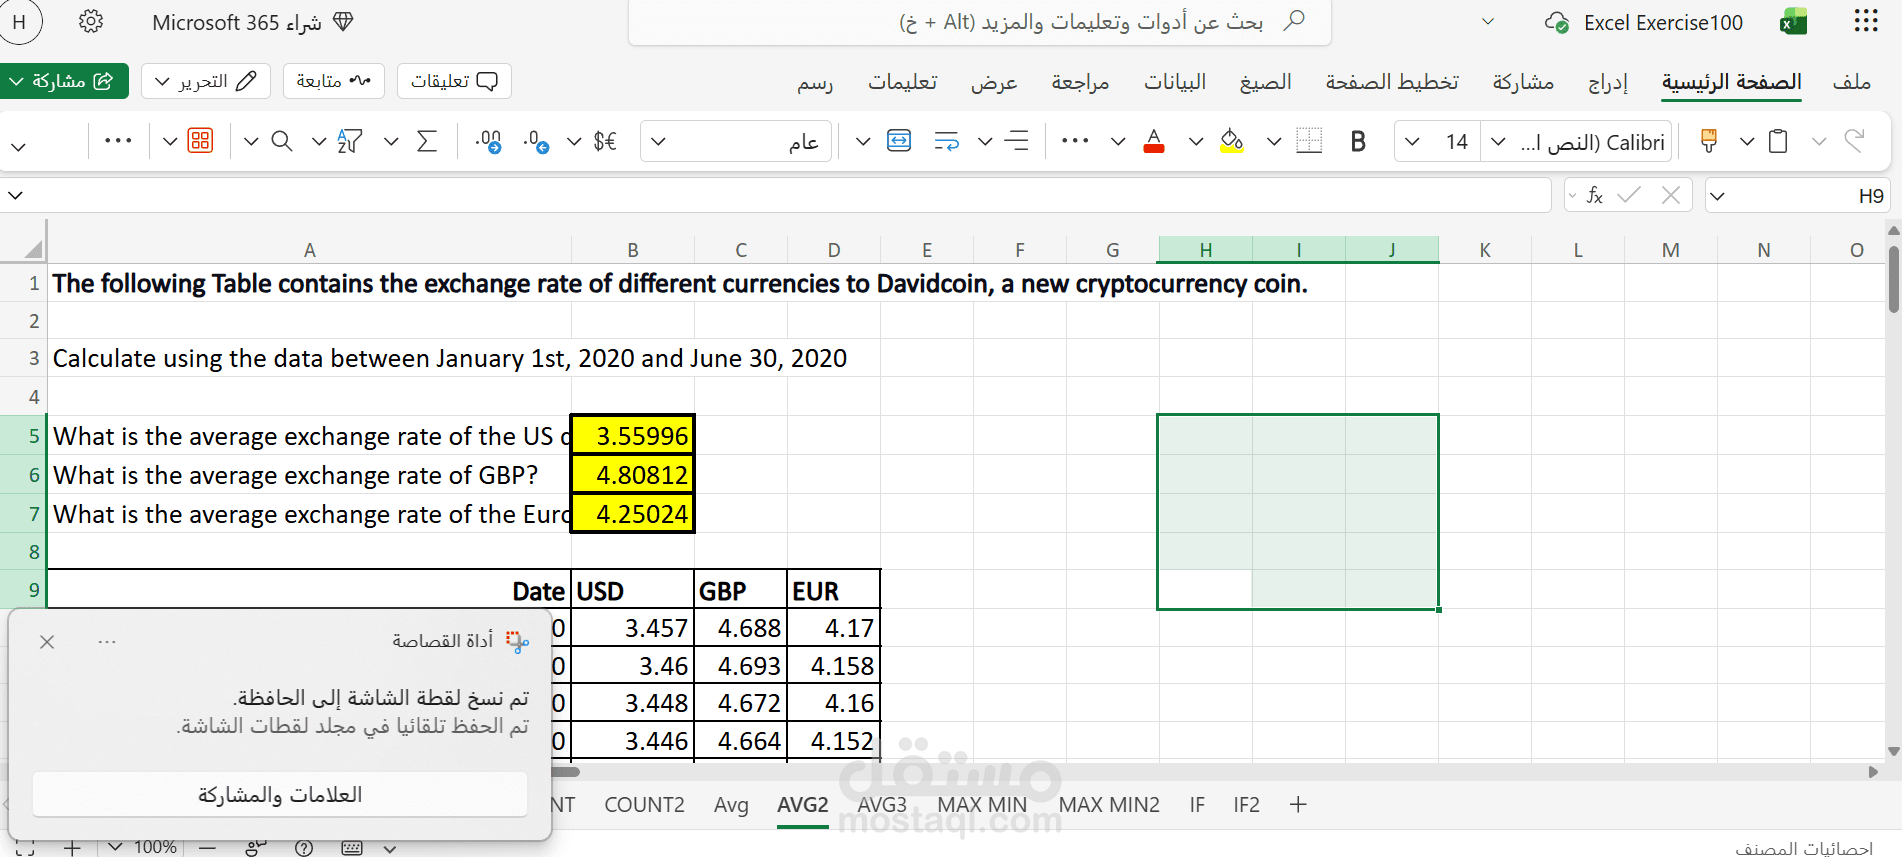
Task: Open the file name options chevron
Action: pyautogui.click(x=1488, y=22)
